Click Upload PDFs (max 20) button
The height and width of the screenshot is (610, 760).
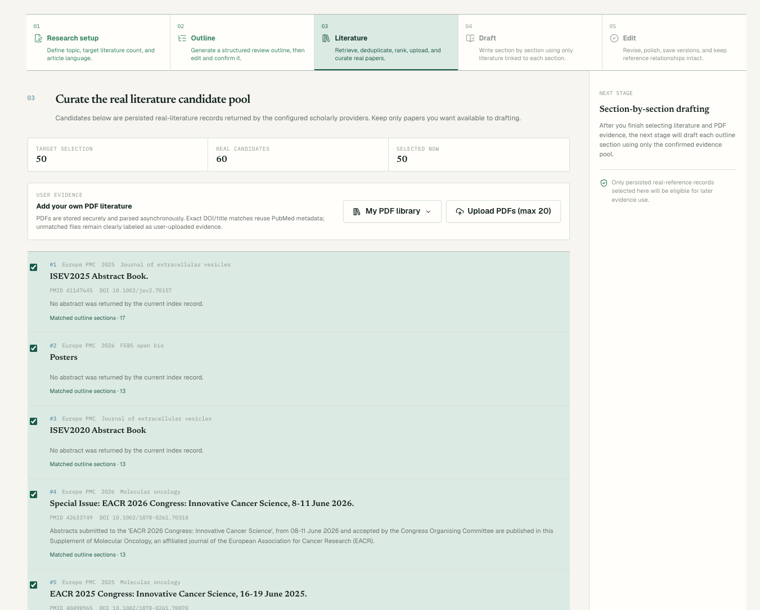[x=503, y=211]
